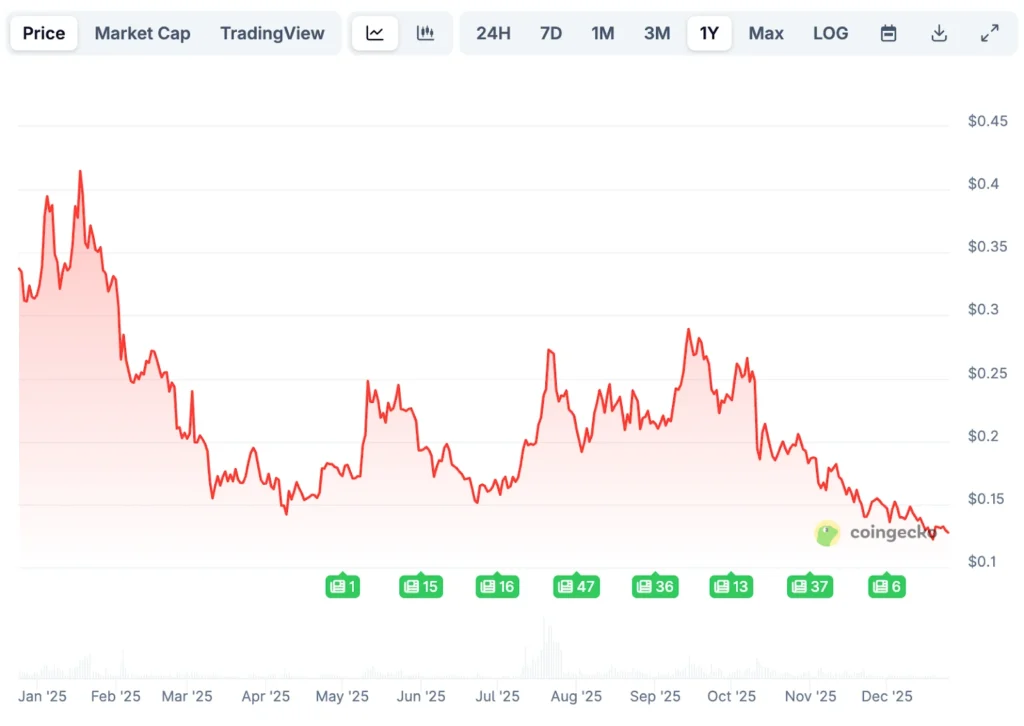1024x726 pixels.
Task: Show Max historical range
Action: coord(765,32)
